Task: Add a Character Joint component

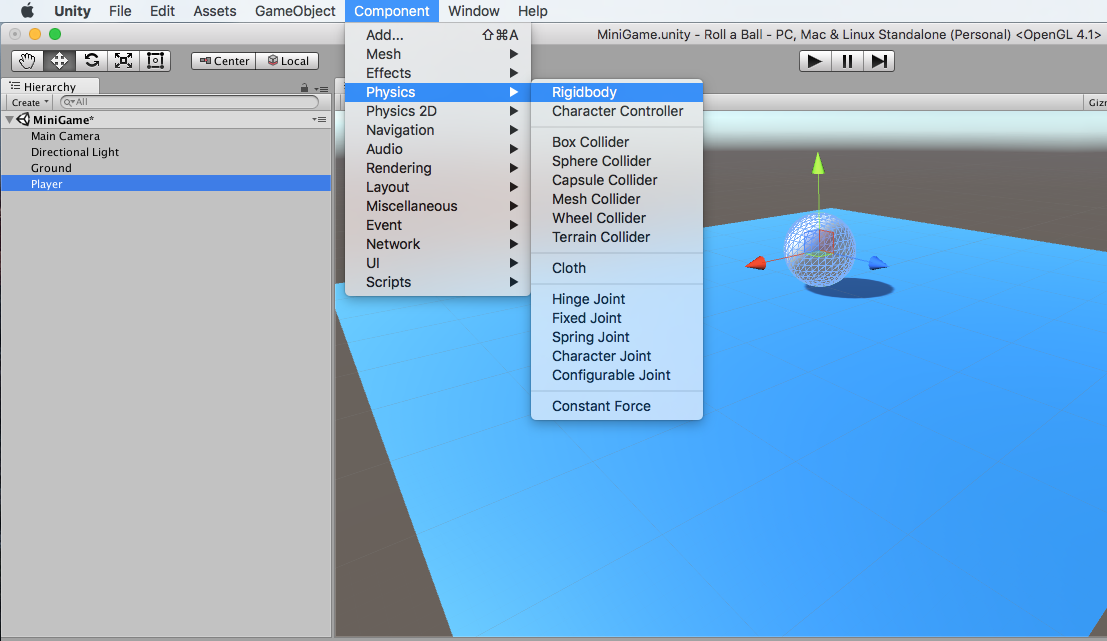Action: (x=617, y=357)
